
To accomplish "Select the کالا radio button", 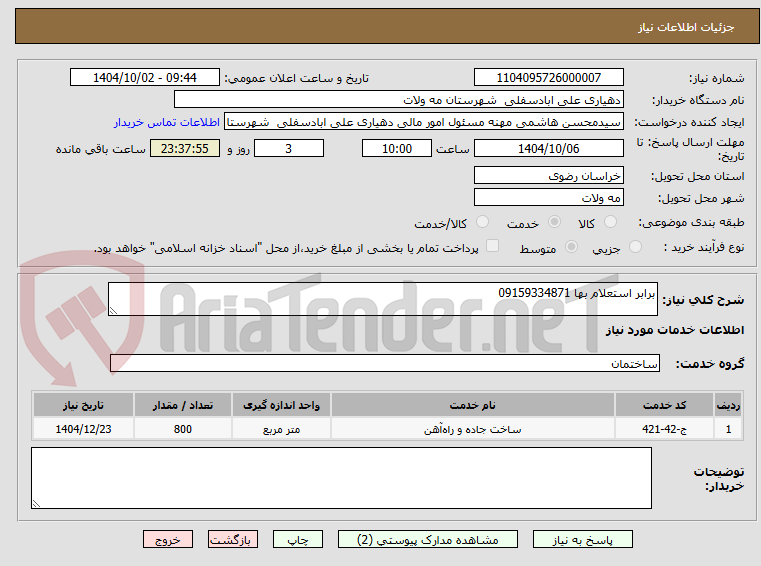I will pos(610,222).
